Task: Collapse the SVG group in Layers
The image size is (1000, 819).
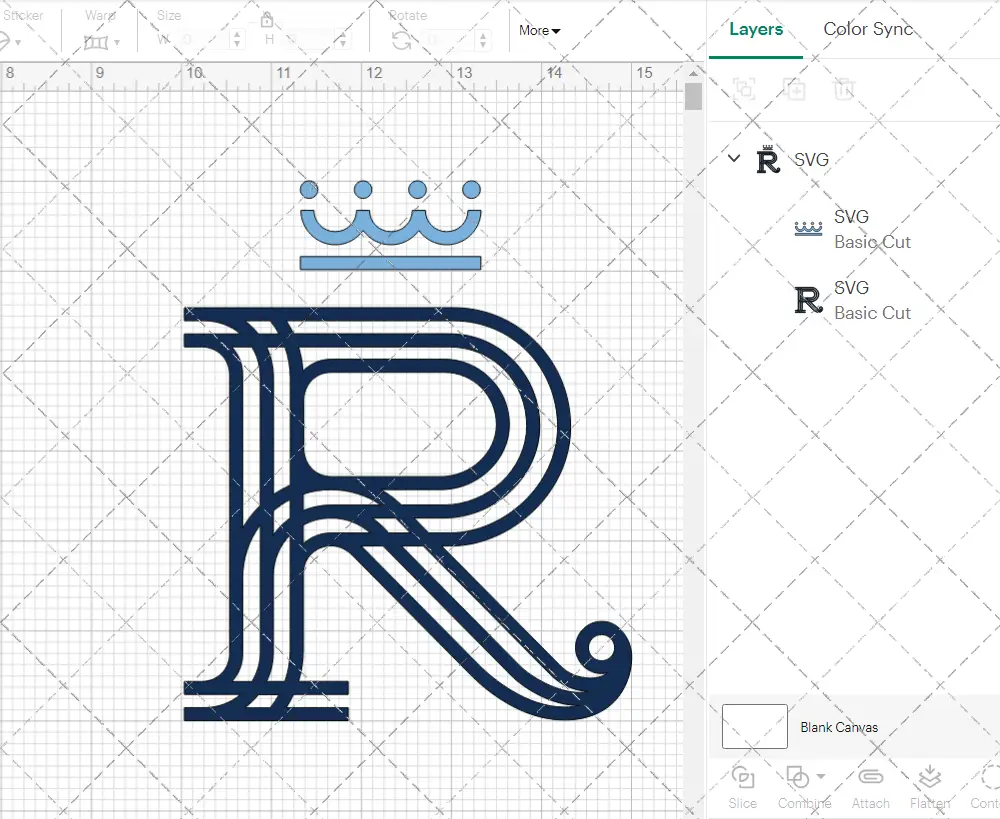Action: [x=734, y=158]
